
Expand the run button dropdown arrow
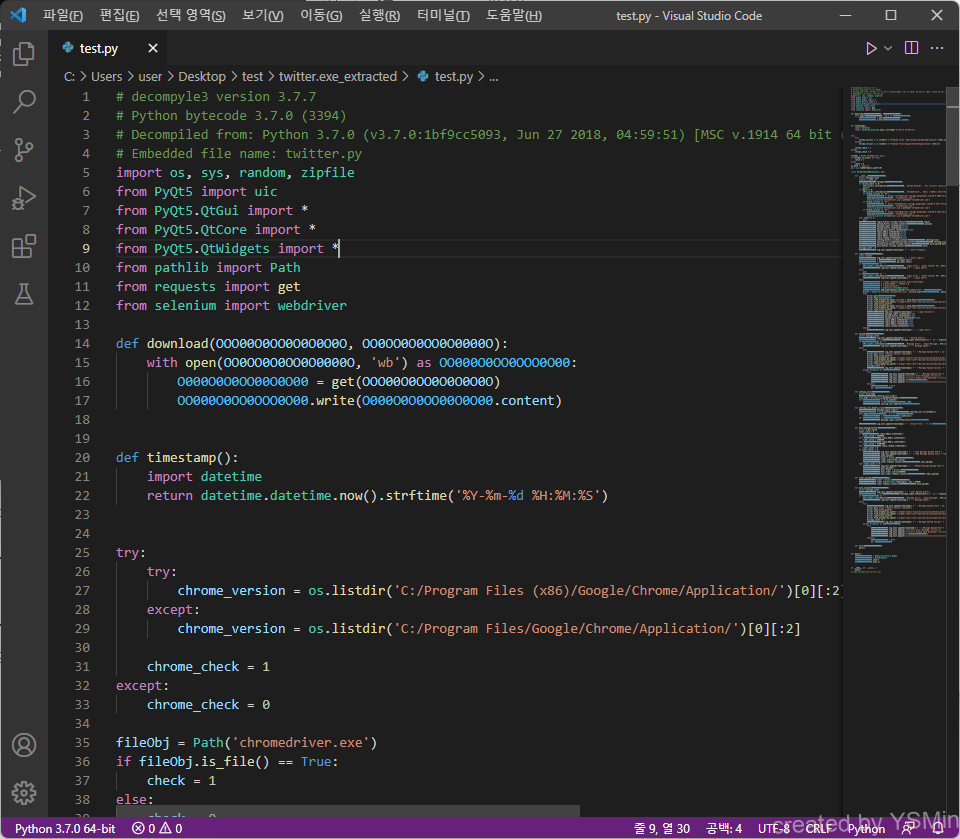click(888, 48)
